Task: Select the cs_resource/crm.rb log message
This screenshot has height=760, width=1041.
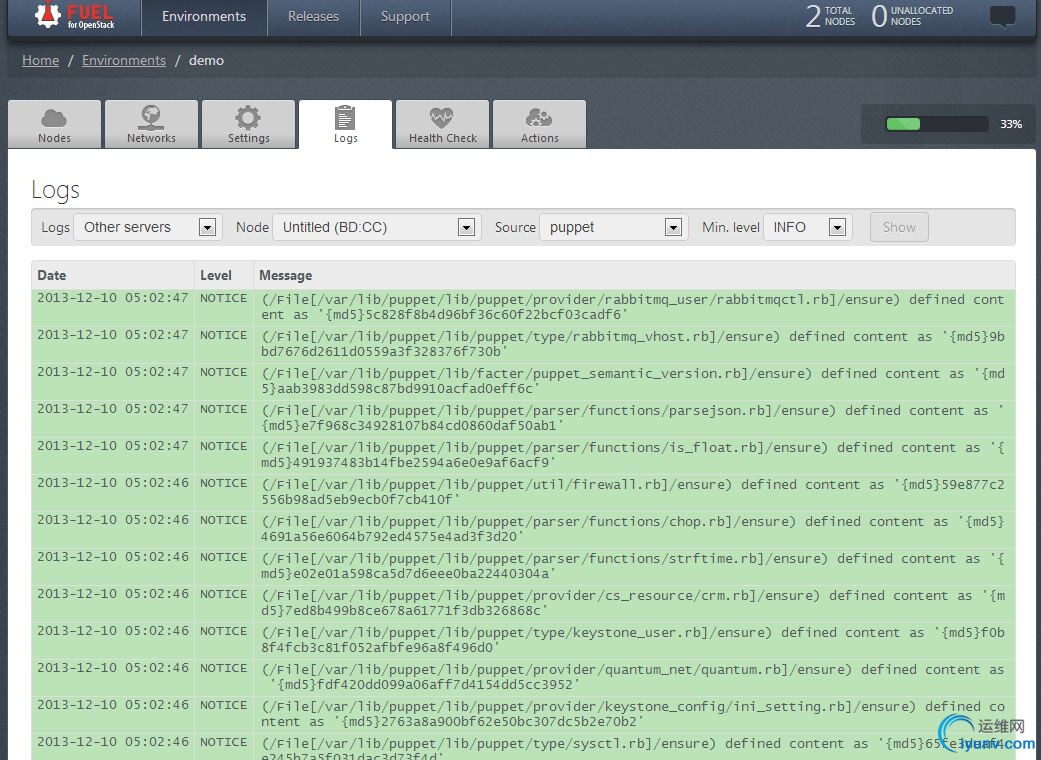Action: tap(633, 603)
